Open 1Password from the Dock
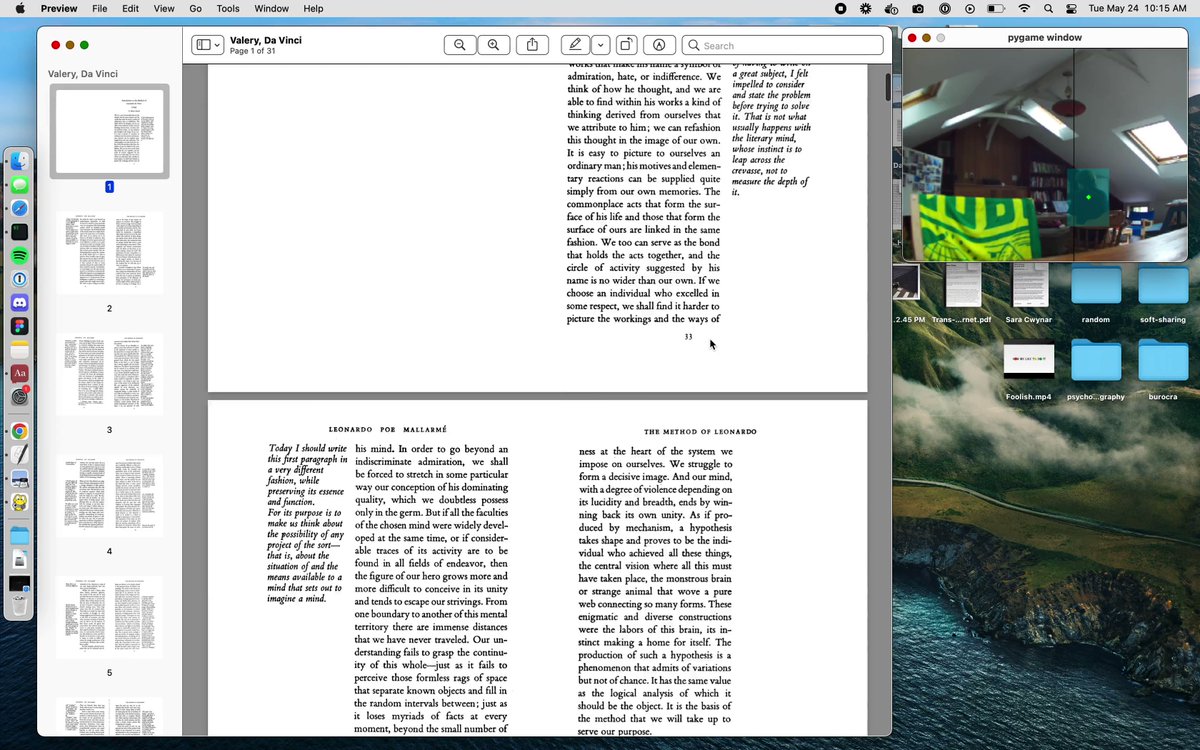Viewport: 1200px width, 750px height. coord(19,279)
